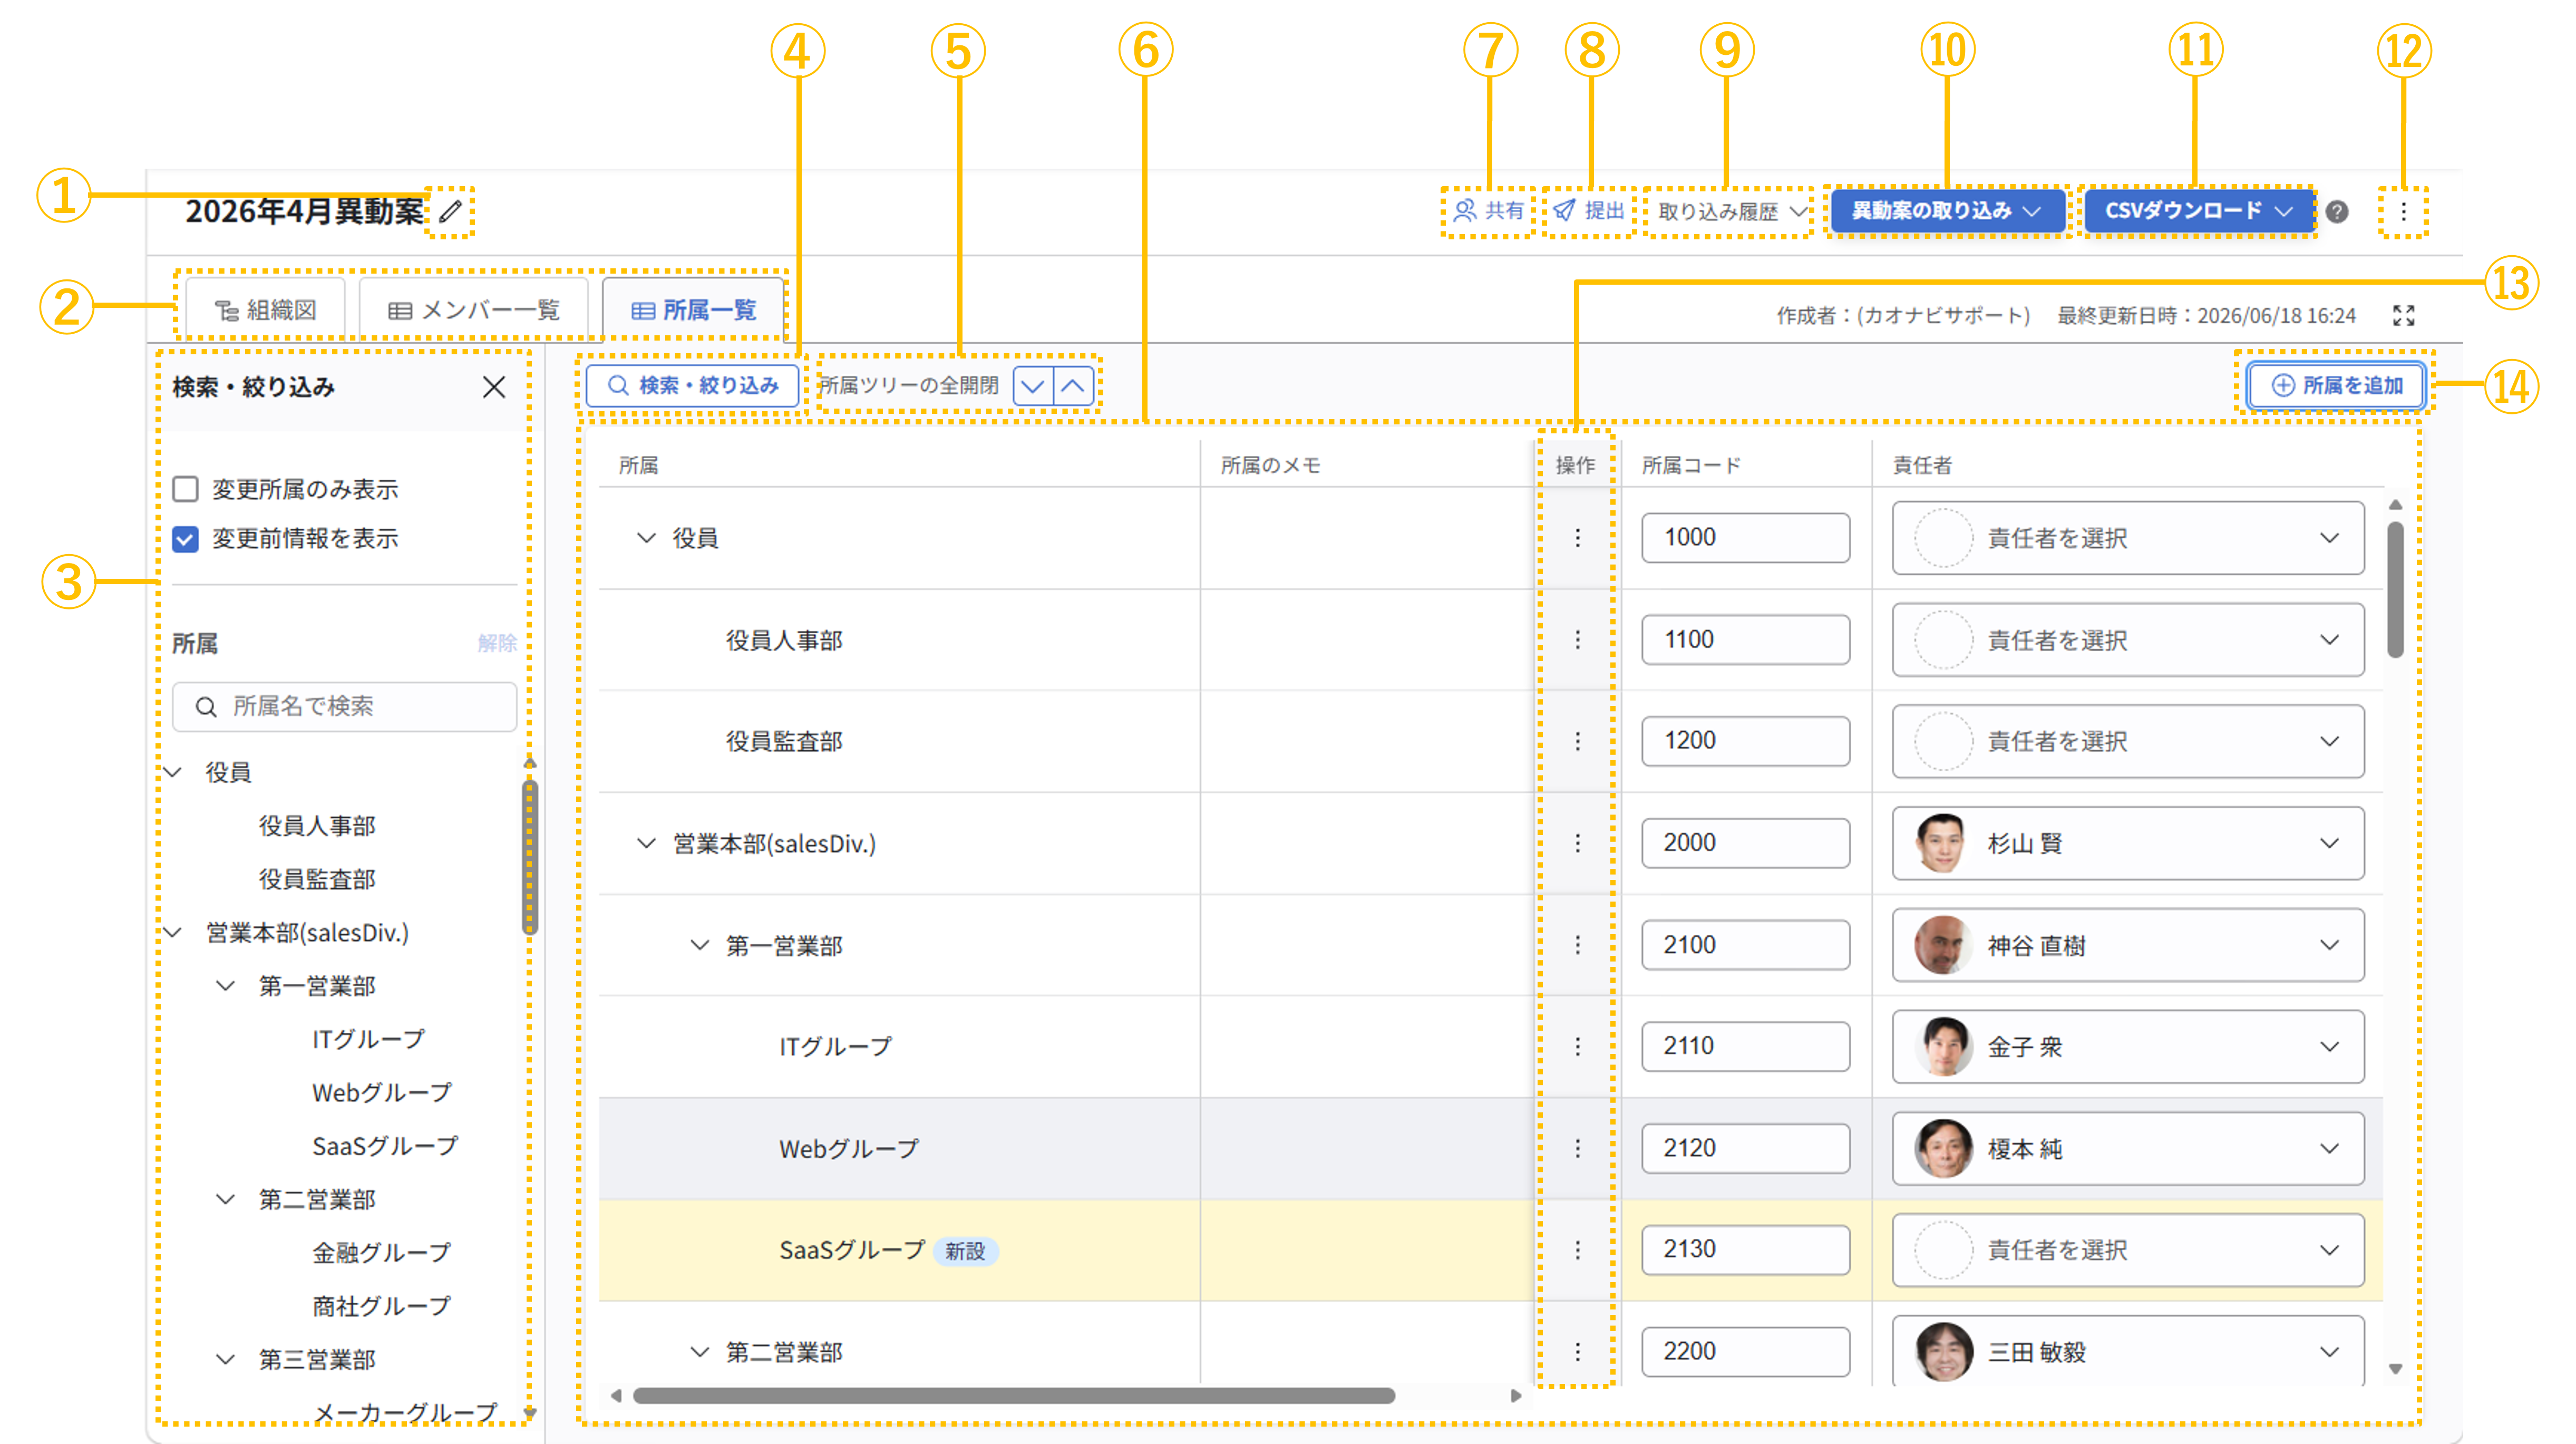Open the help question mark icon

tap(2337, 211)
